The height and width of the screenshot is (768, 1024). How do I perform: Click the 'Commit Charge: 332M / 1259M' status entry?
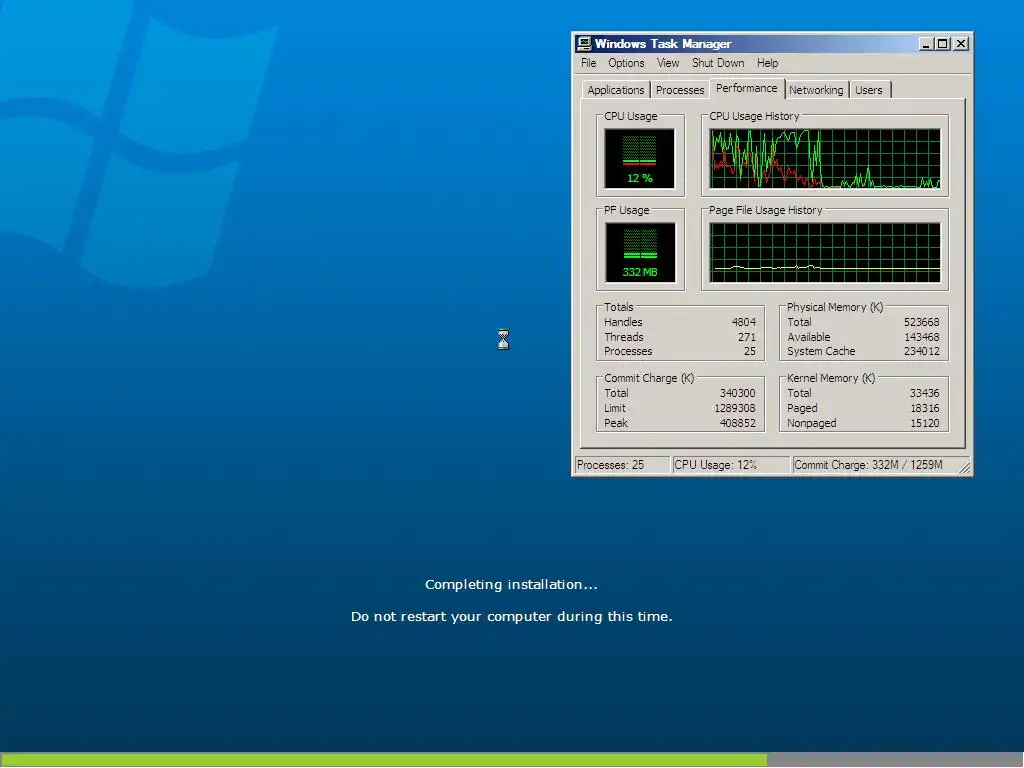pyautogui.click(x=874, y=465)
